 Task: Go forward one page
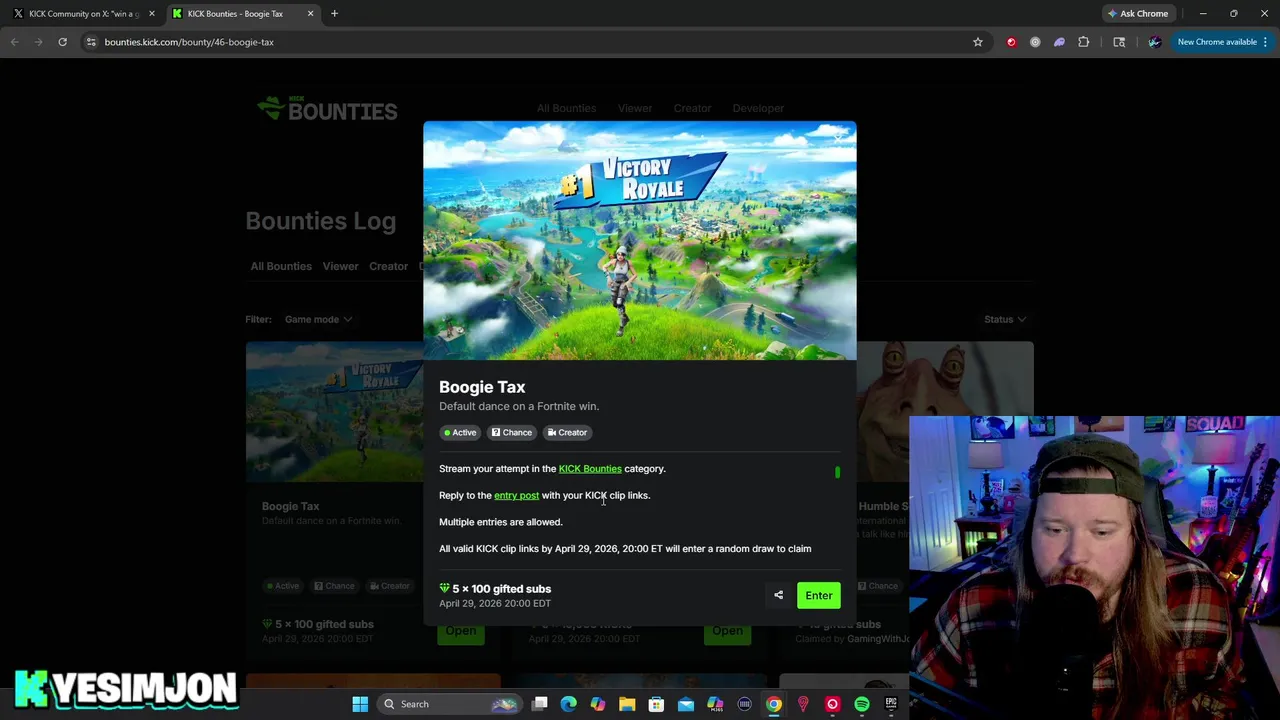(38, 42)
